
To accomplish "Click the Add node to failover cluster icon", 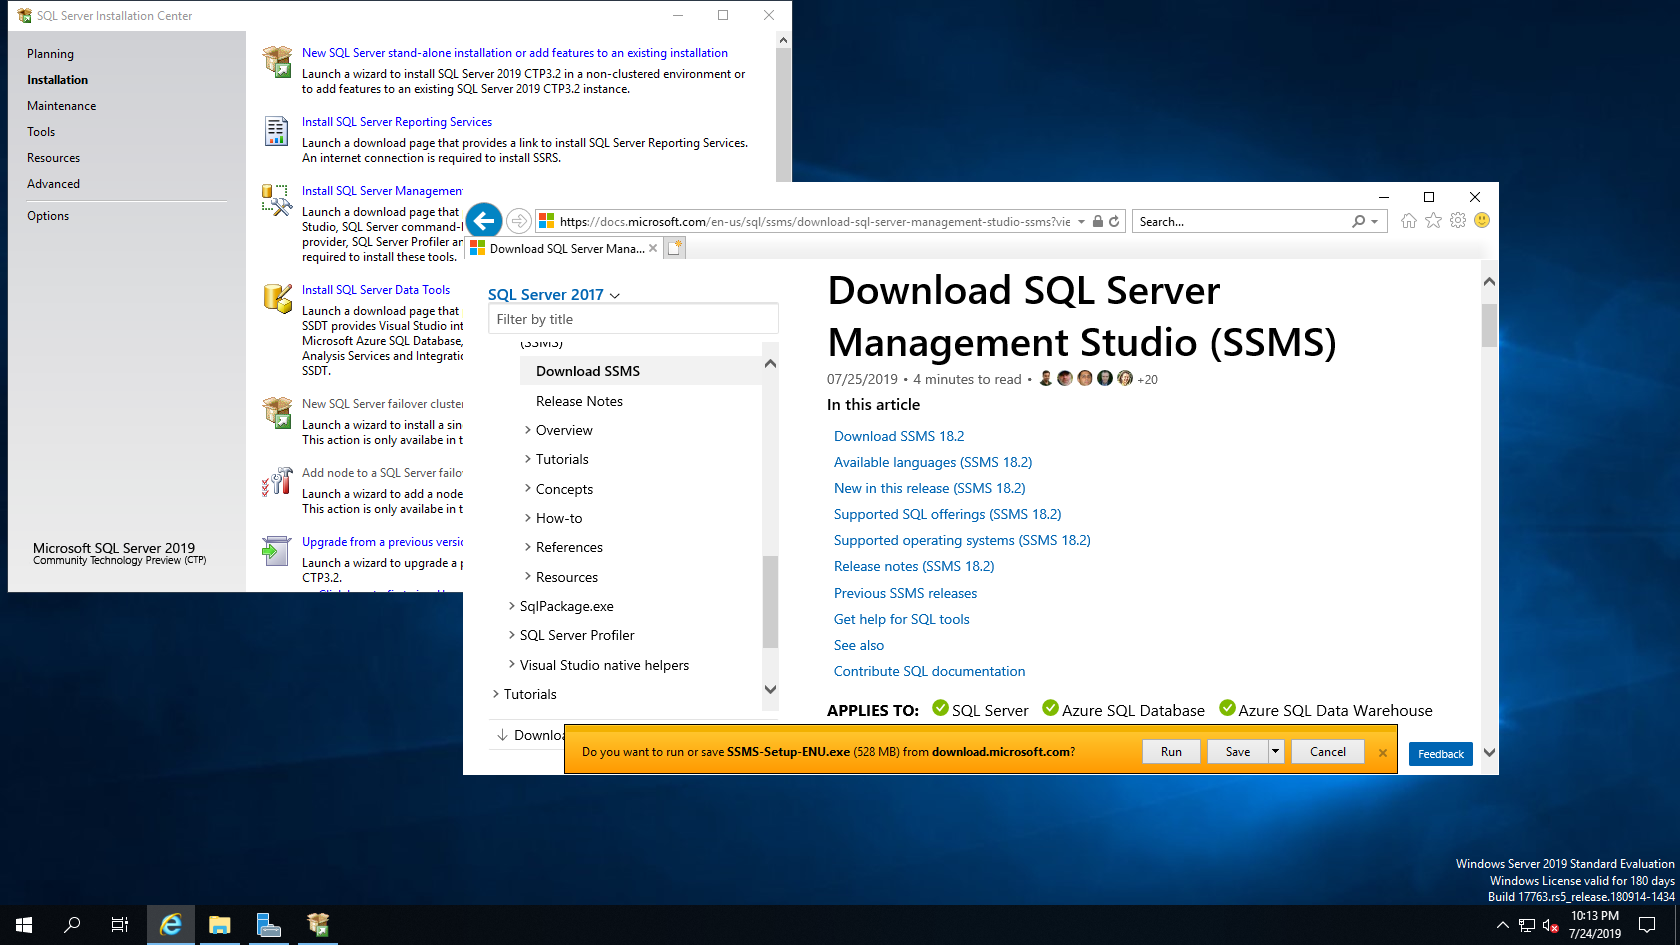I will point(277,482).
